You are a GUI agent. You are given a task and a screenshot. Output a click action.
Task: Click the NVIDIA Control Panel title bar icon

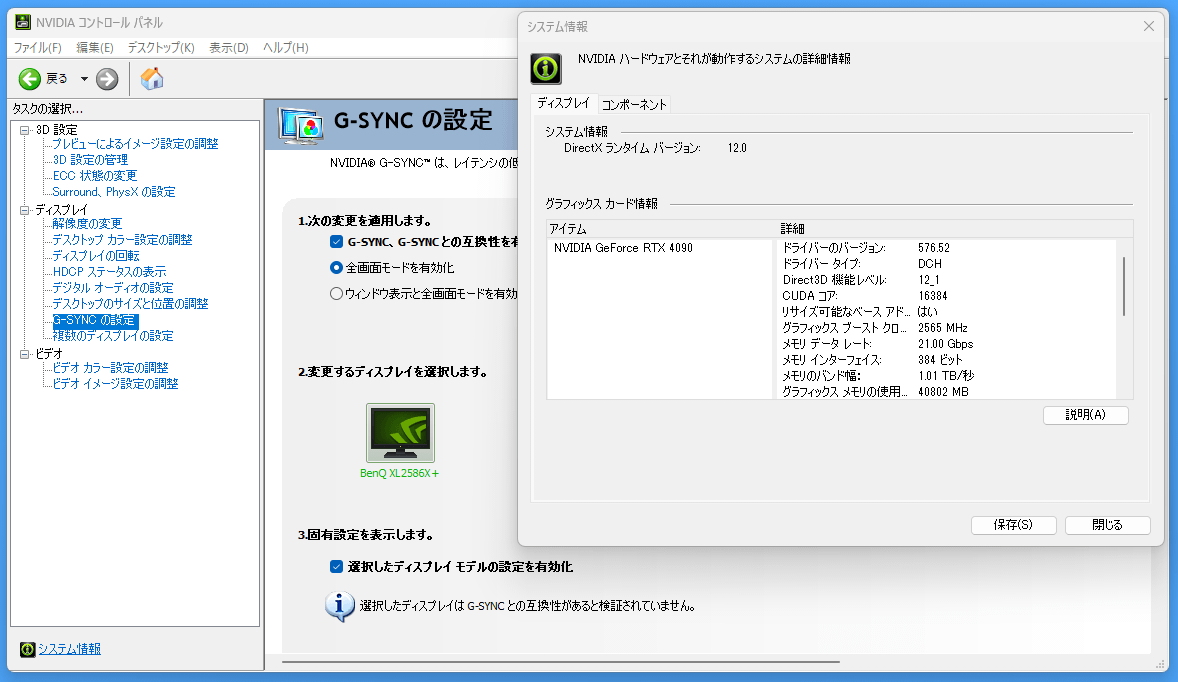pos(23,22)
